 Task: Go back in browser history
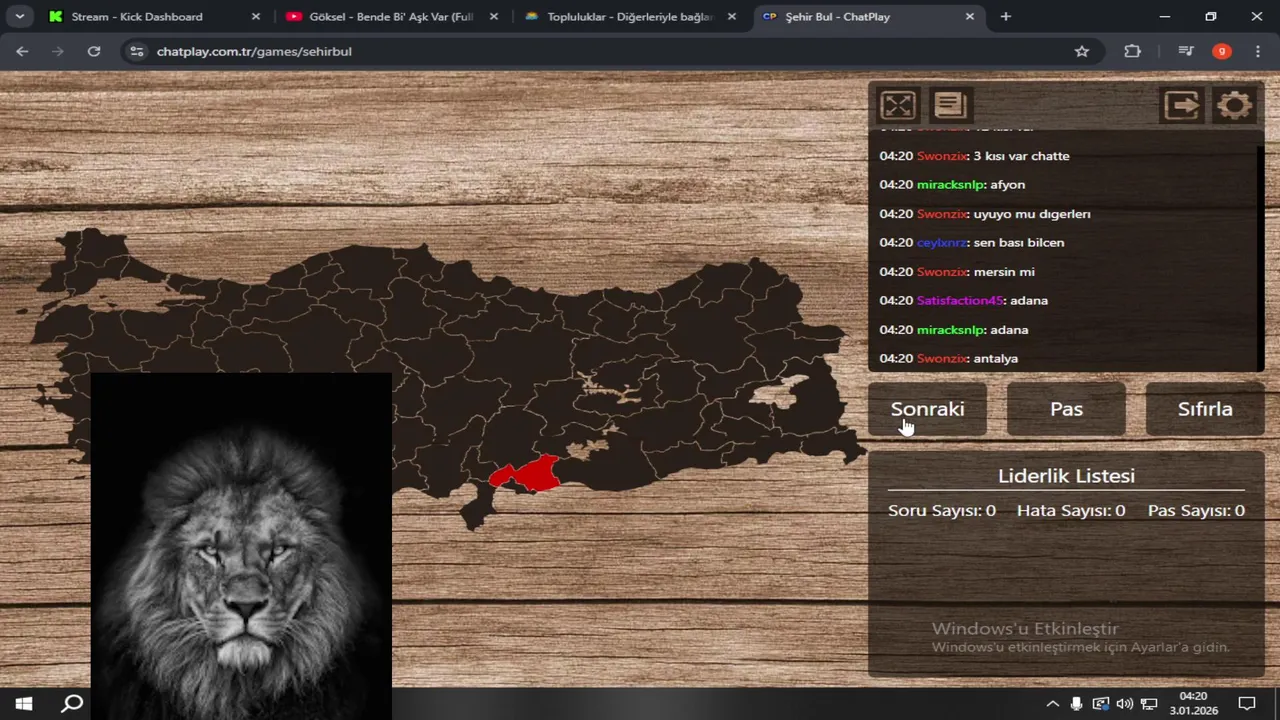[x=22, y=51]
